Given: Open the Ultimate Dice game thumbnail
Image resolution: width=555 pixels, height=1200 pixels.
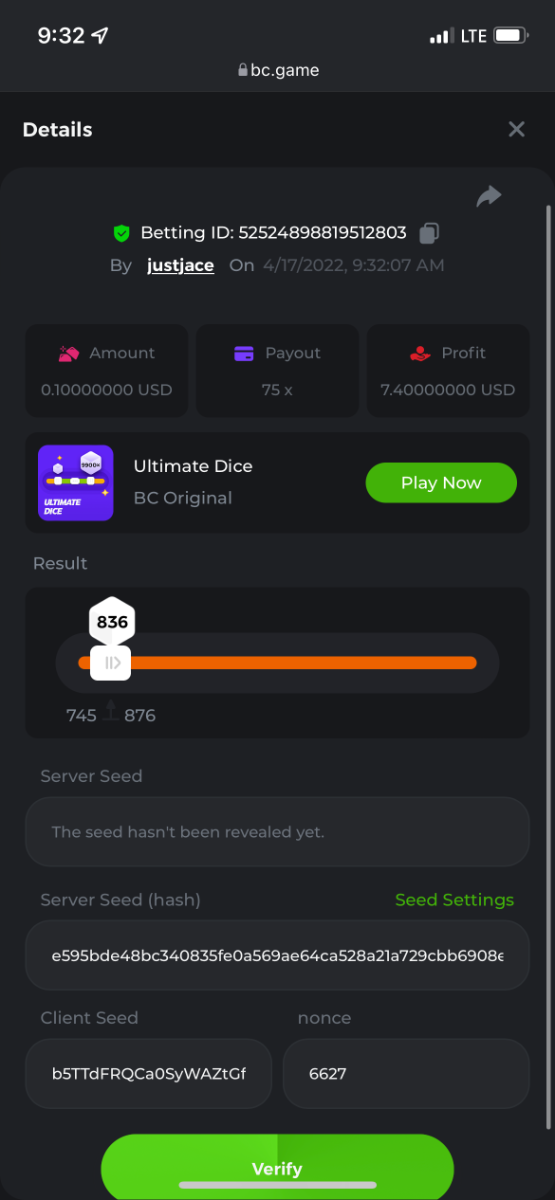Looking at the screenshot, I should click(76, 483).
